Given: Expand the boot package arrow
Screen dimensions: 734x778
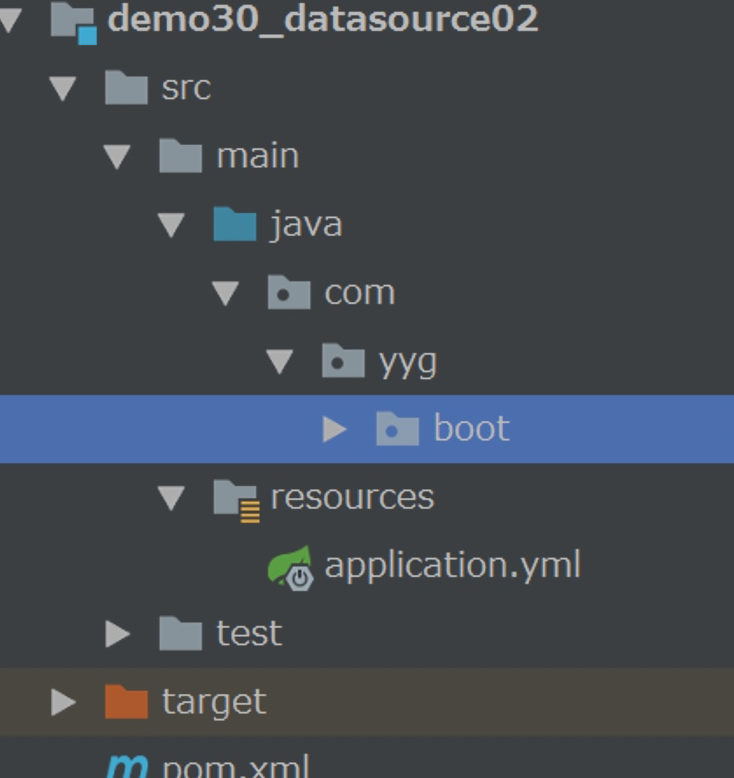Looking at the screenshot, I should (x=334, y=429).
